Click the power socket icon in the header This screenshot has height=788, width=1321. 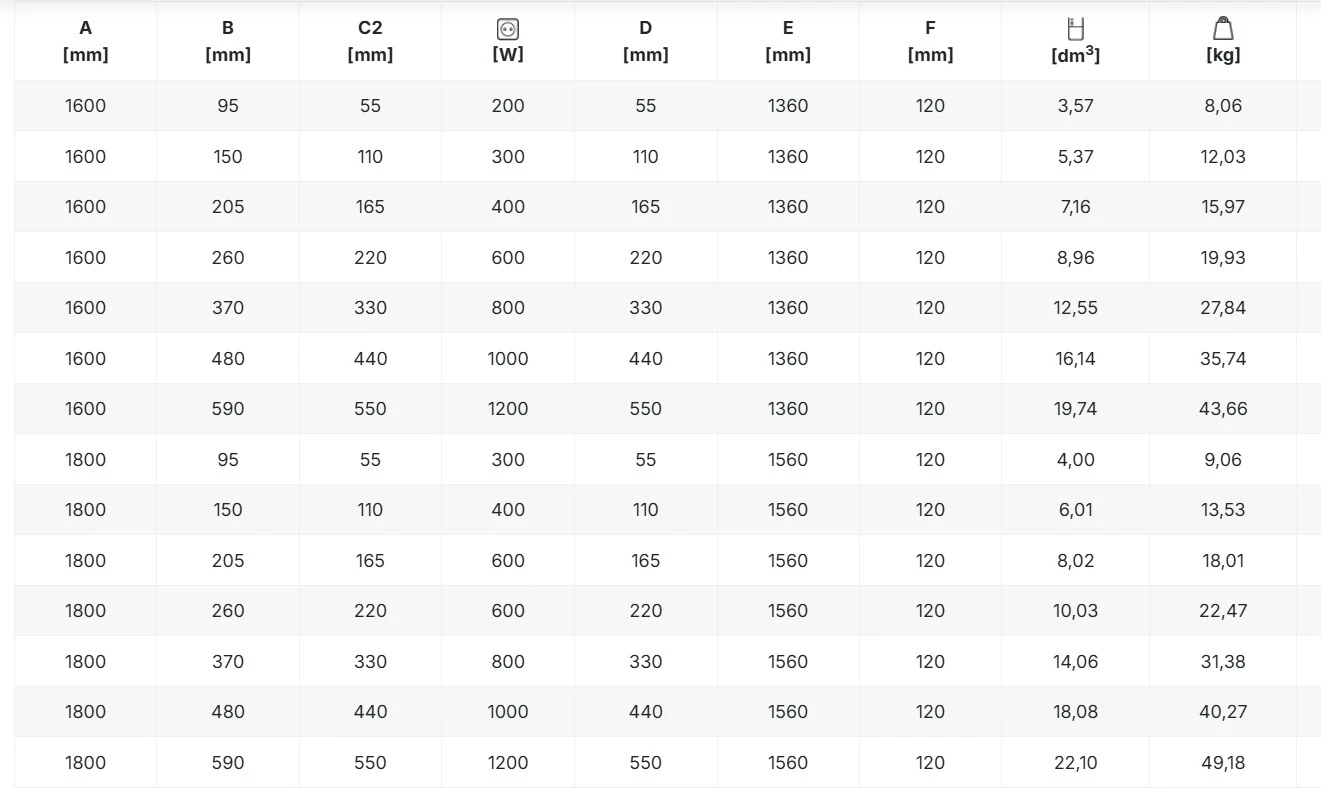point(508,30)
